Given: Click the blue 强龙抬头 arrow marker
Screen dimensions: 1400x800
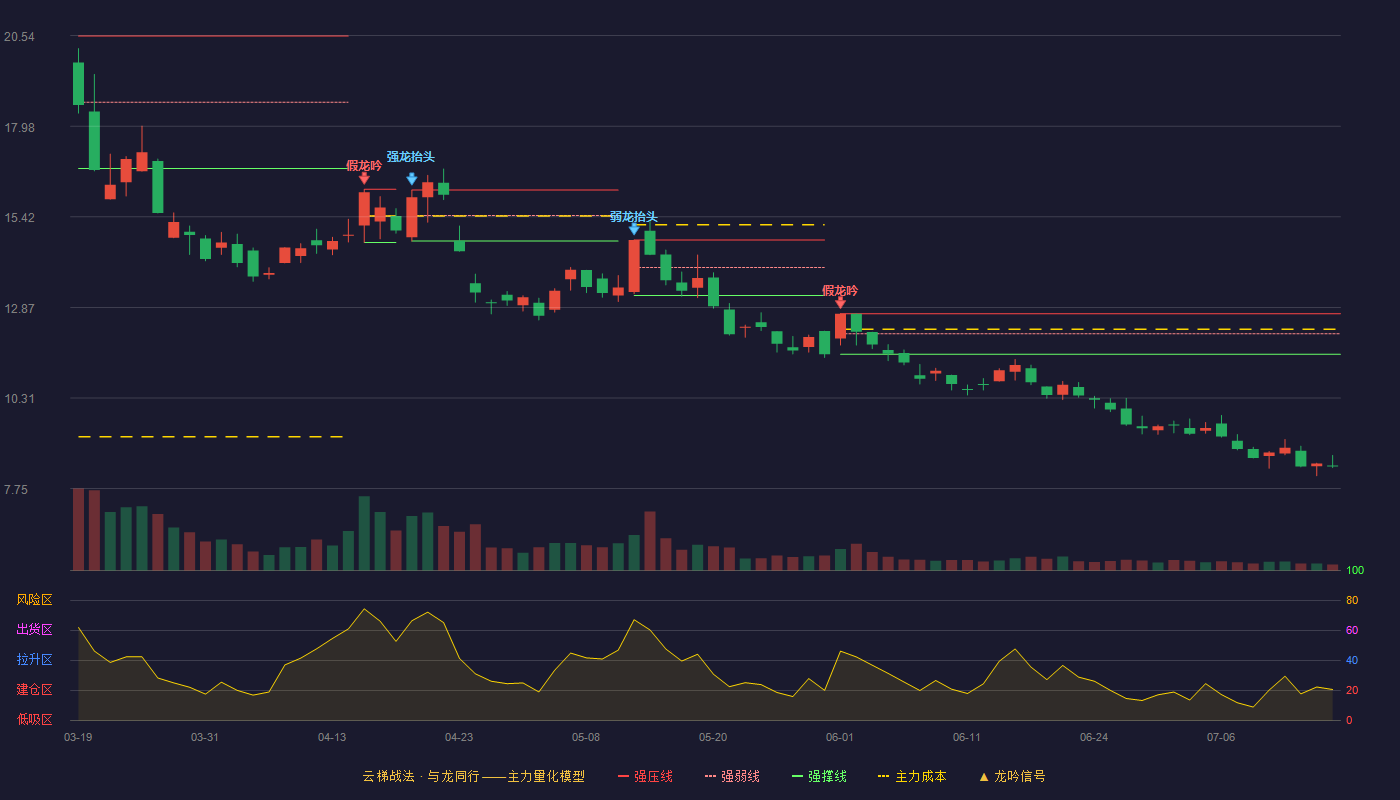Looking at the screenshot, I should pos(412,179).
